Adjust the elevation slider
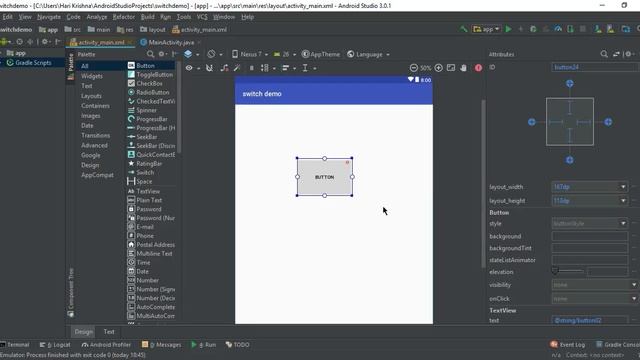The image size is (640, 360). [x=567, y=271]
